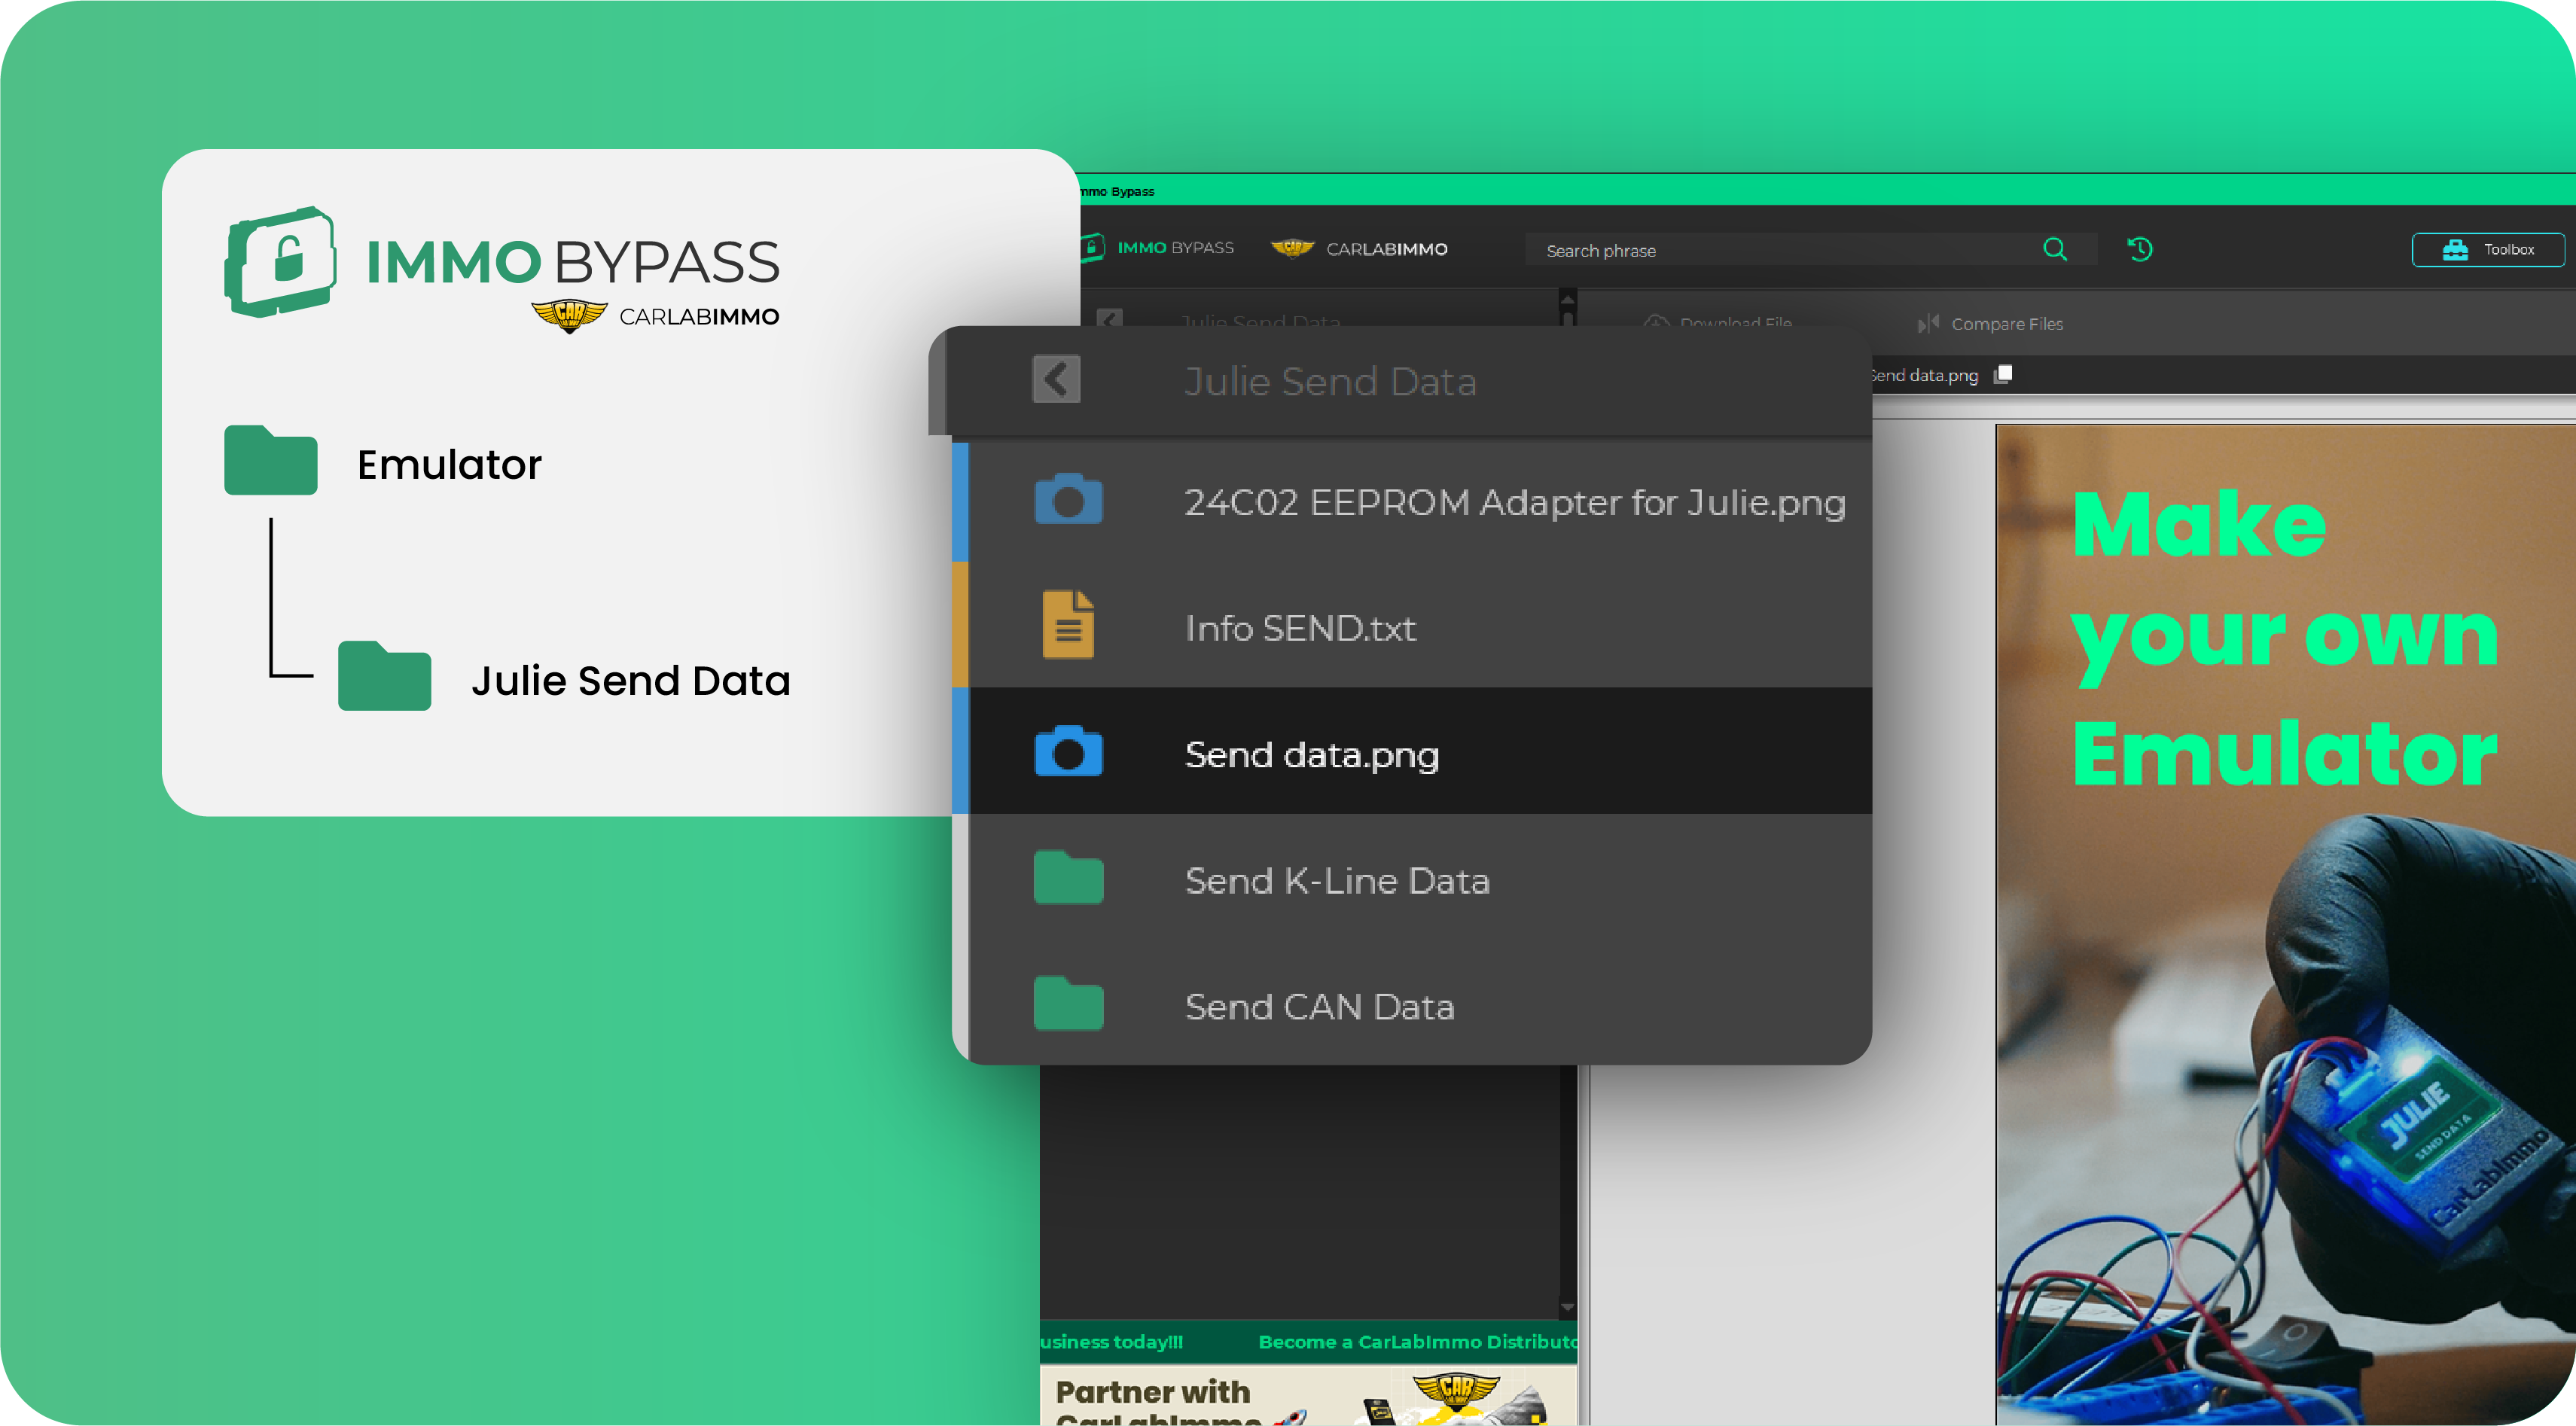Click the Compare Files button

click(1990, 324)
